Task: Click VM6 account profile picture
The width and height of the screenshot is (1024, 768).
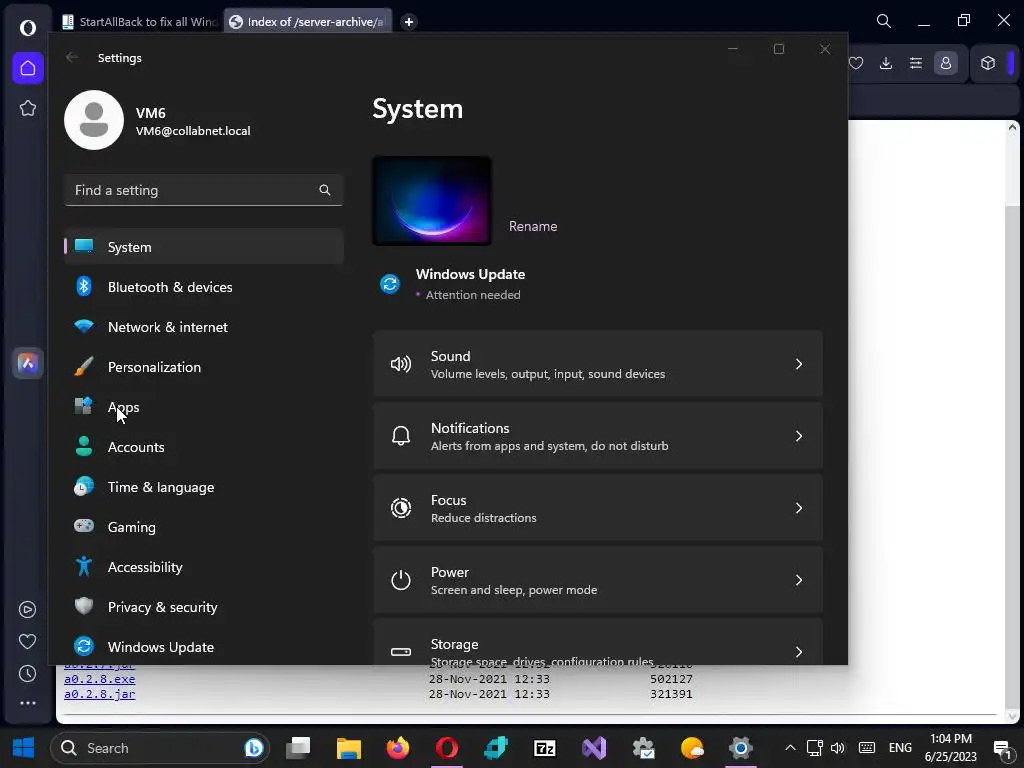Action: click(x=94, y=120)
